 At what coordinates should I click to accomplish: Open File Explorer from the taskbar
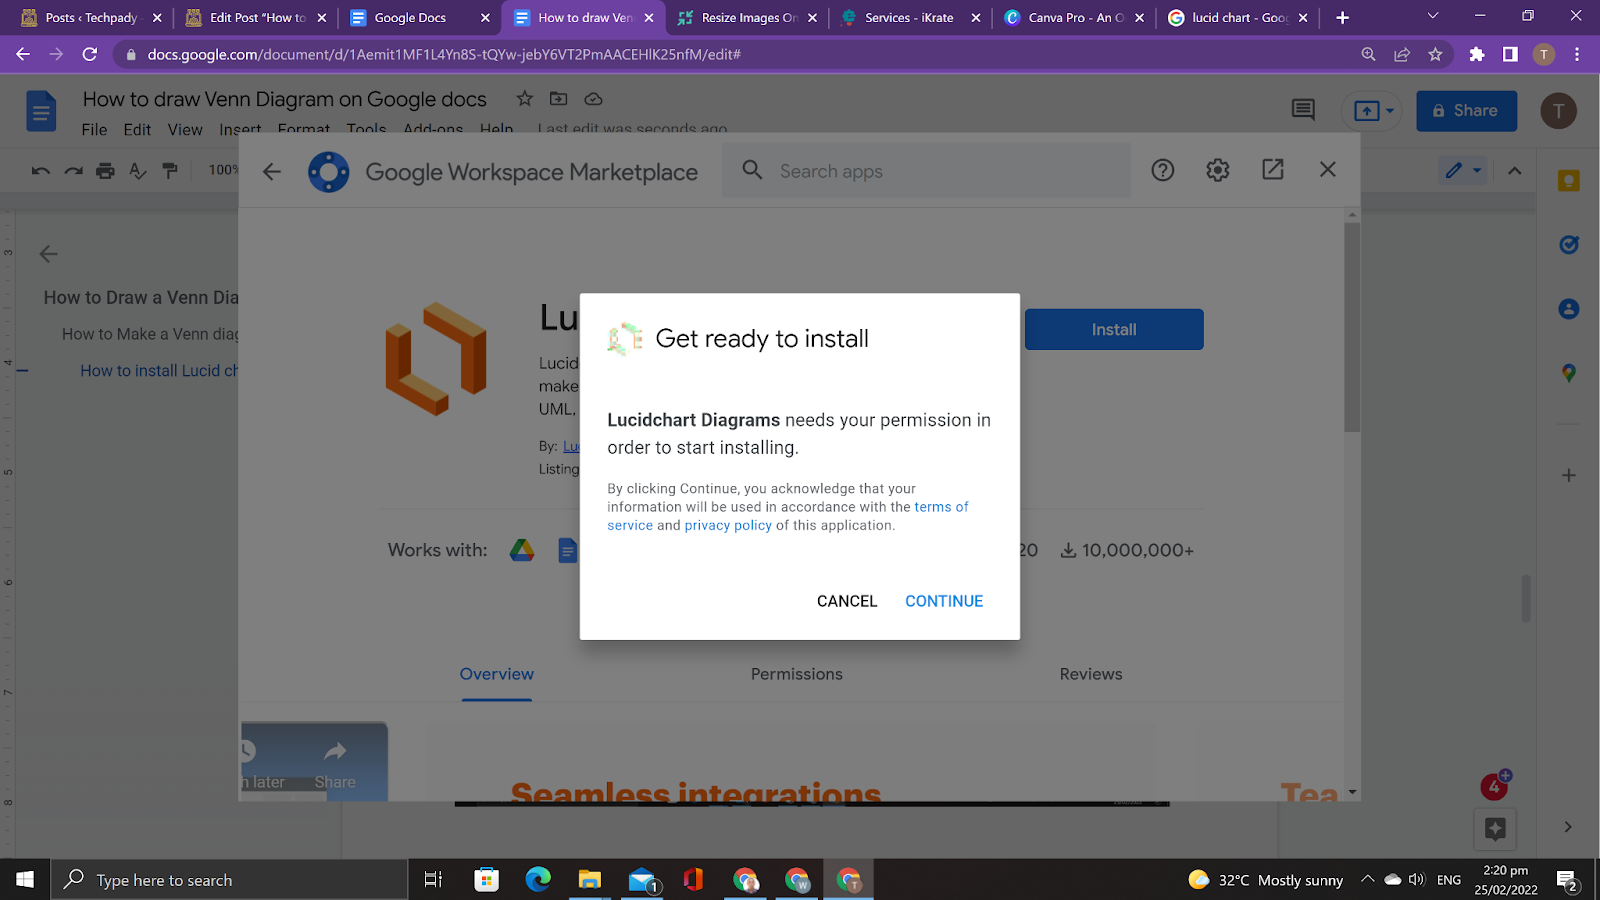coord(589,880)
